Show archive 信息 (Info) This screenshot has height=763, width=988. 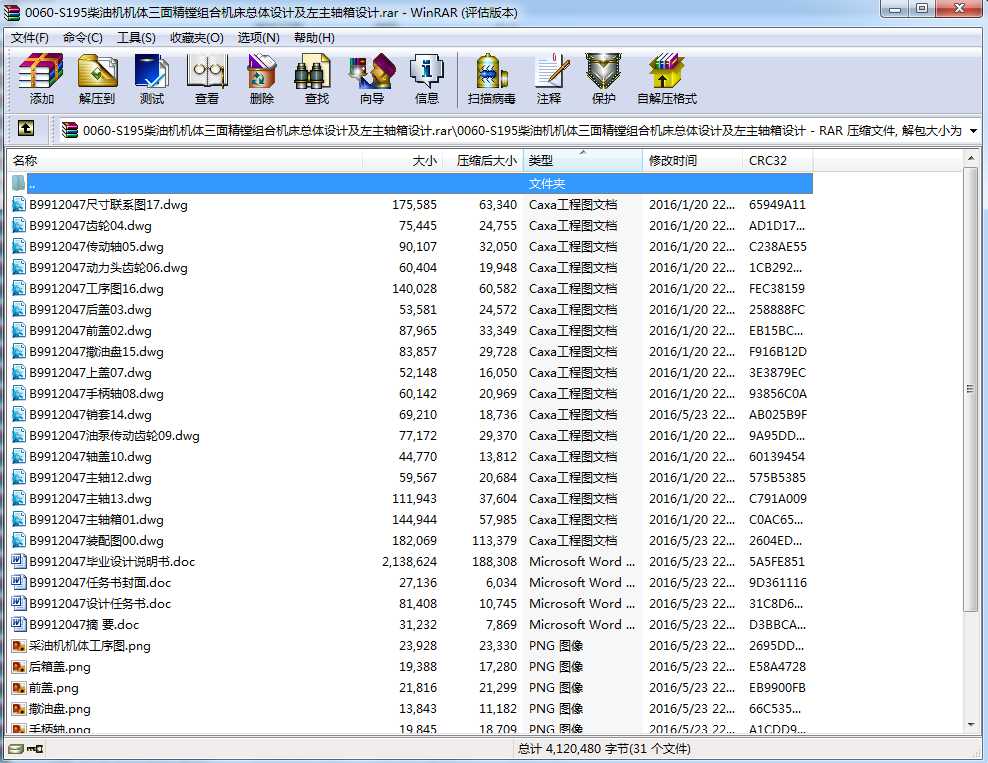coord(427,79)
